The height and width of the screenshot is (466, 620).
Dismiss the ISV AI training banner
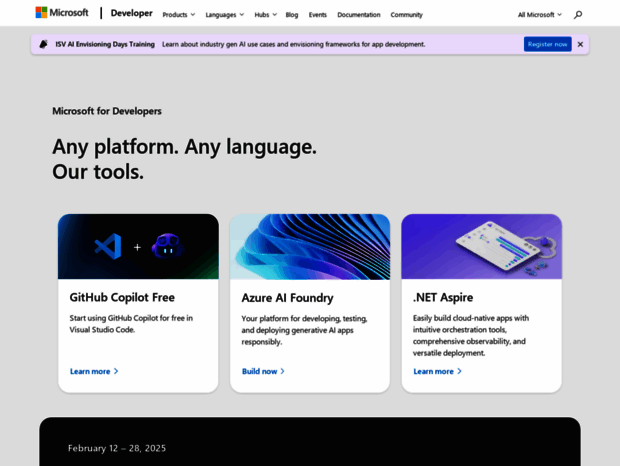[x=580, y=44]
